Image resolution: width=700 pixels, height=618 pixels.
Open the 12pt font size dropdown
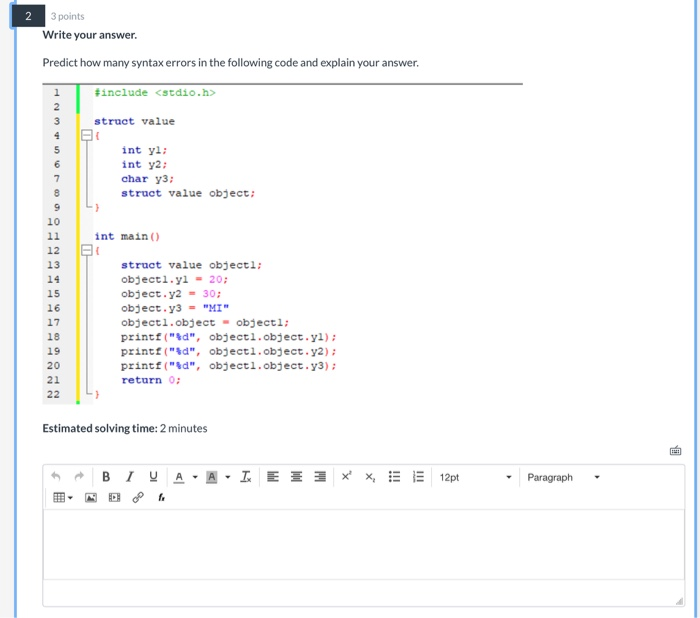click(x=475, y=477)
